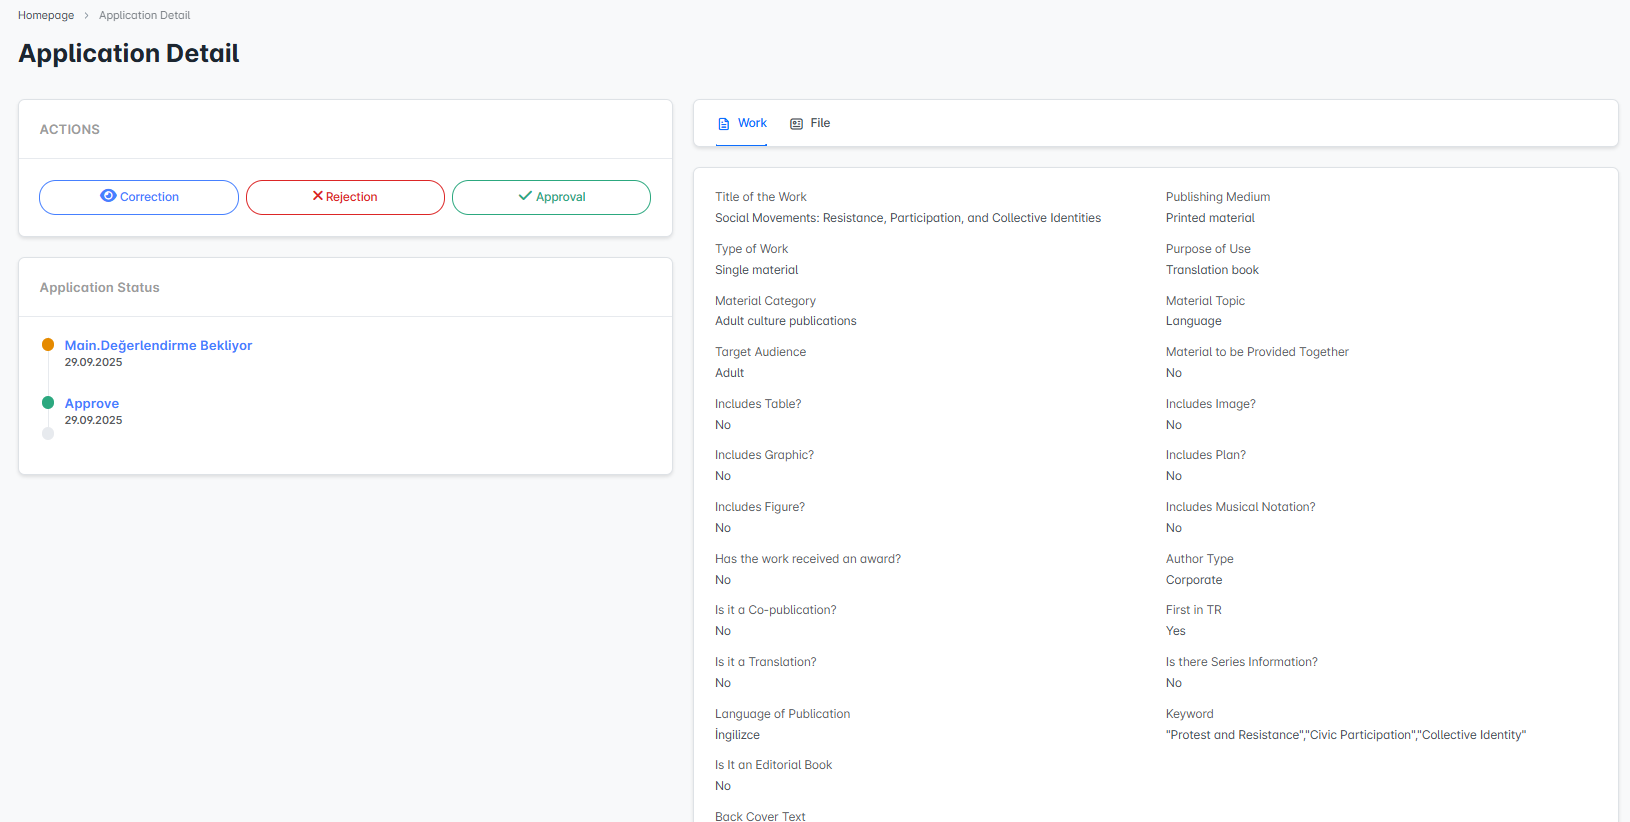The image size is (1630, 822).
Task: Click the breadcrumb chevron separator
Action: (x=87, y=16)
